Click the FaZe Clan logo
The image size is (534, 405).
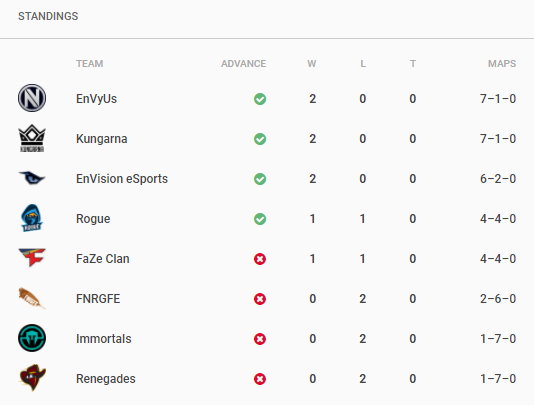32,258
